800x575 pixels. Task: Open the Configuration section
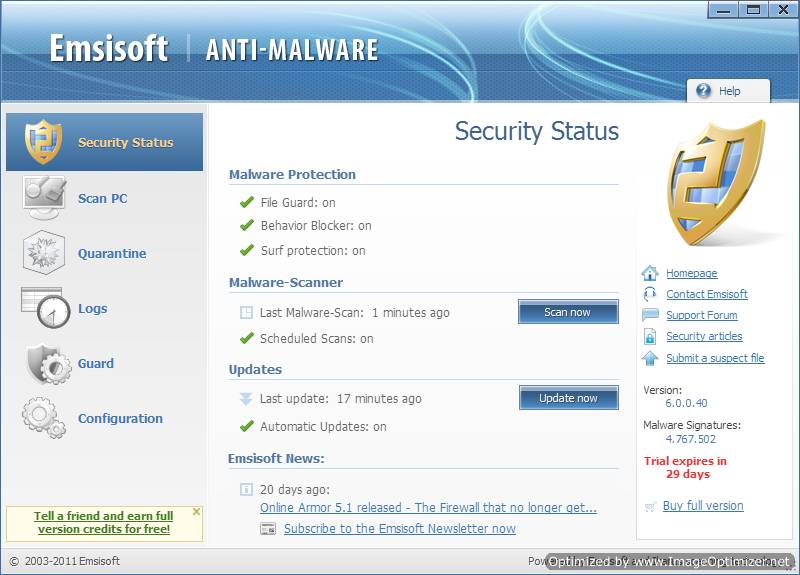(x=105, y=418)
